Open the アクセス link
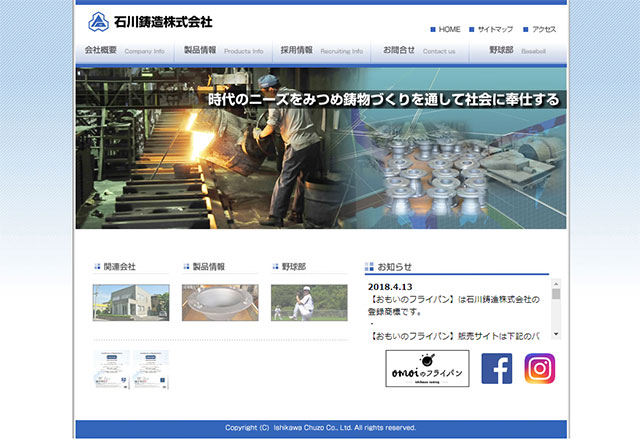 point(540,29)
